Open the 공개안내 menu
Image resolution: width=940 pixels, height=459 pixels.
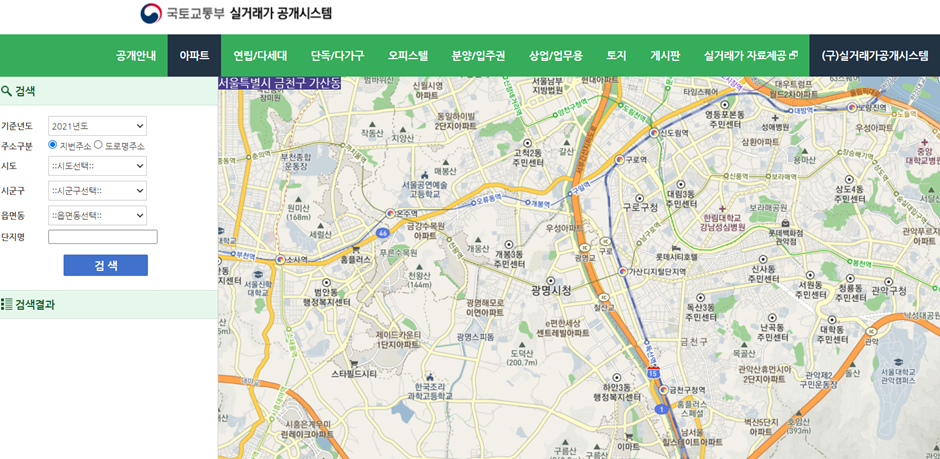136,56
